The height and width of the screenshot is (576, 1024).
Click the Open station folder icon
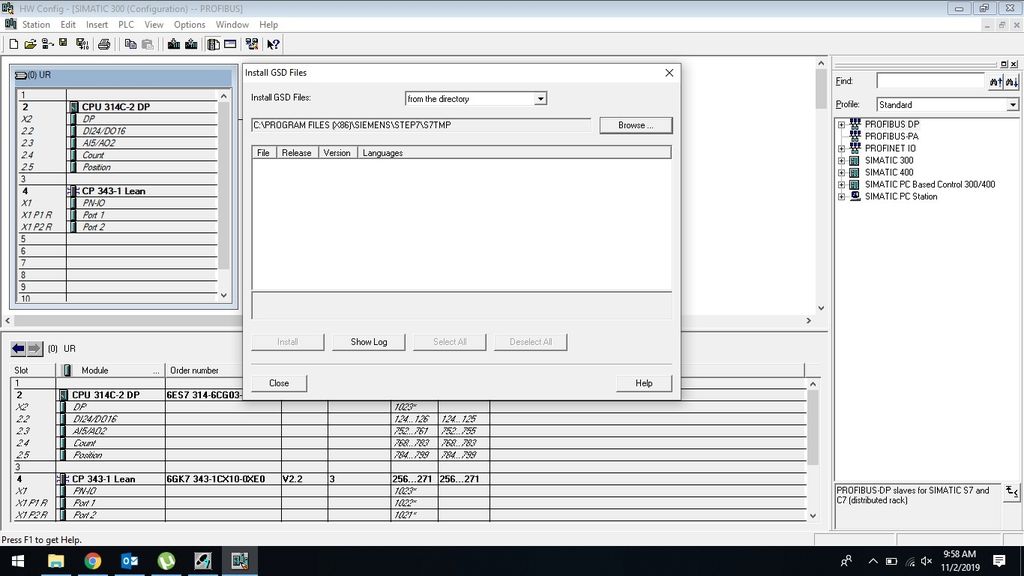coord(30,44)
